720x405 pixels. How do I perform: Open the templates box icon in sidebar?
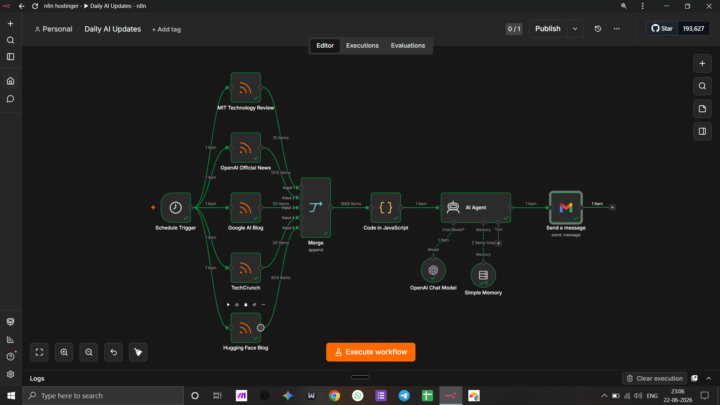pos(11,322)
